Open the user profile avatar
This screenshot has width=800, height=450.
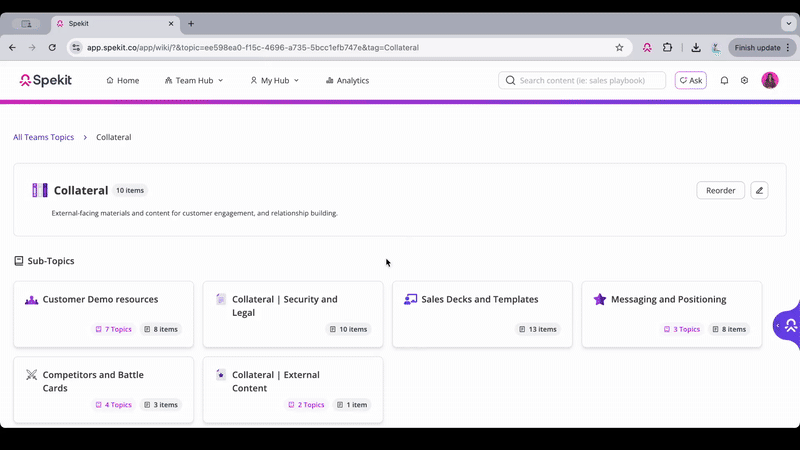769,80
